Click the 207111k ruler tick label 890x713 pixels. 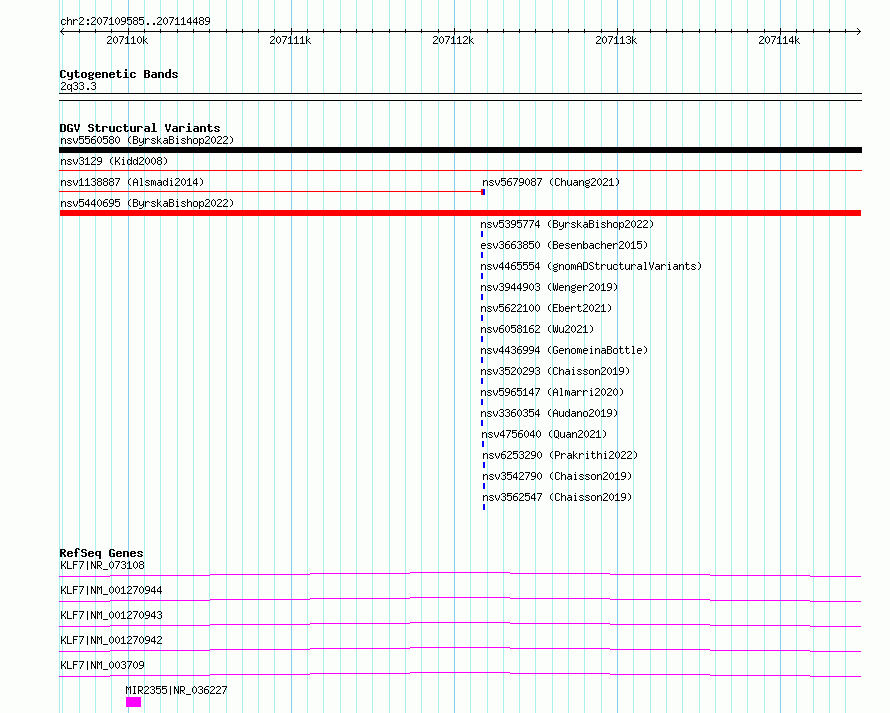click(290, 40)
